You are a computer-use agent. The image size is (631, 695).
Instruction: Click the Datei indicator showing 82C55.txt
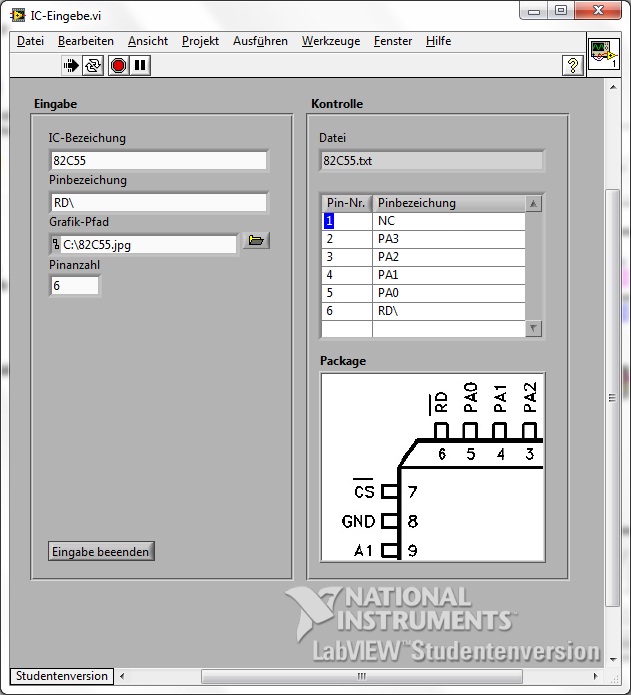[432, 160]
